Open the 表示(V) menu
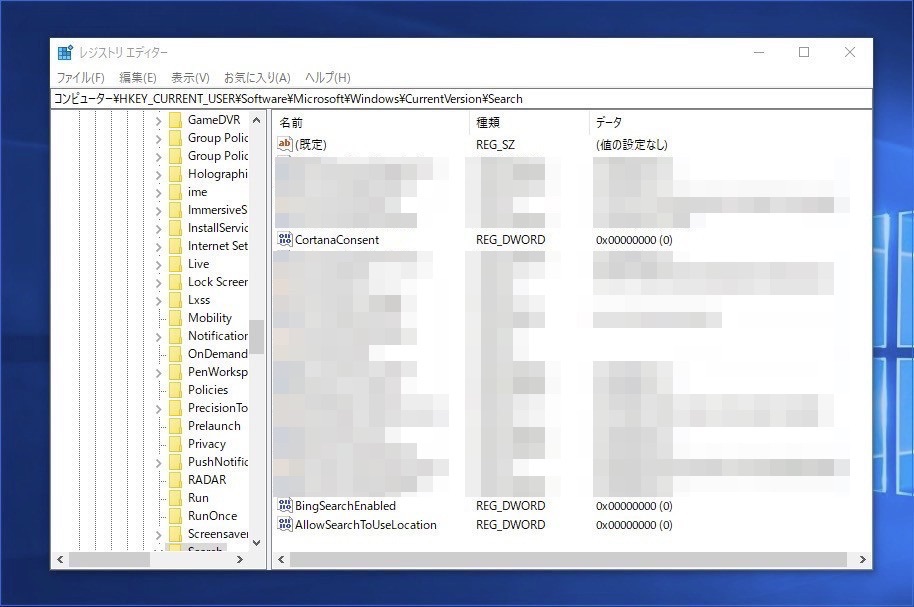This screenshot has height=607, width=914. pos(190,78)
